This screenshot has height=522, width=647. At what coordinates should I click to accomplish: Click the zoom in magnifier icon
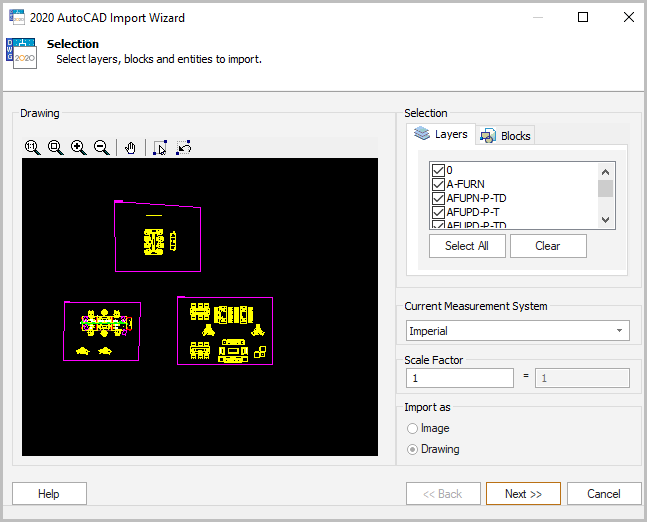click(78, 147)
